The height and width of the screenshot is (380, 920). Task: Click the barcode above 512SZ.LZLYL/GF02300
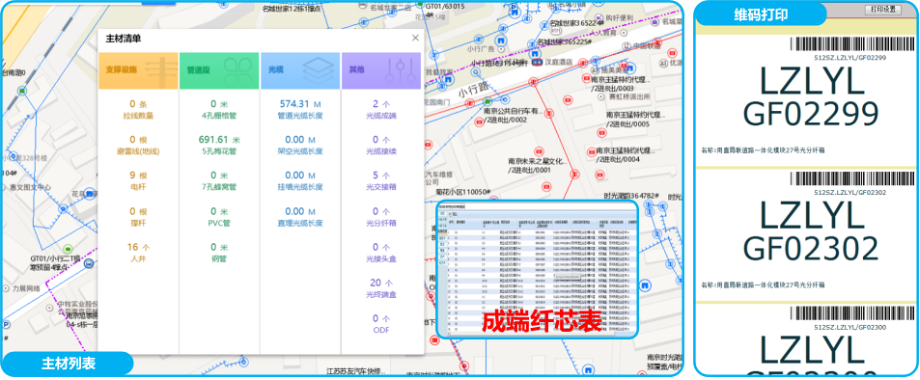tap(853, 314)
